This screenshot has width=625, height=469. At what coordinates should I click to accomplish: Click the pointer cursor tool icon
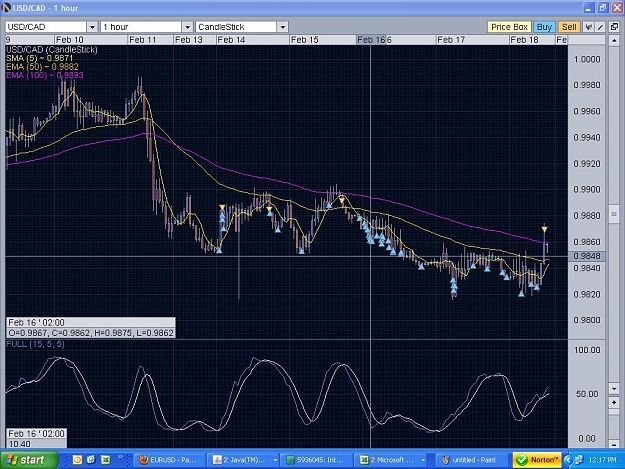tap(588, 27)
